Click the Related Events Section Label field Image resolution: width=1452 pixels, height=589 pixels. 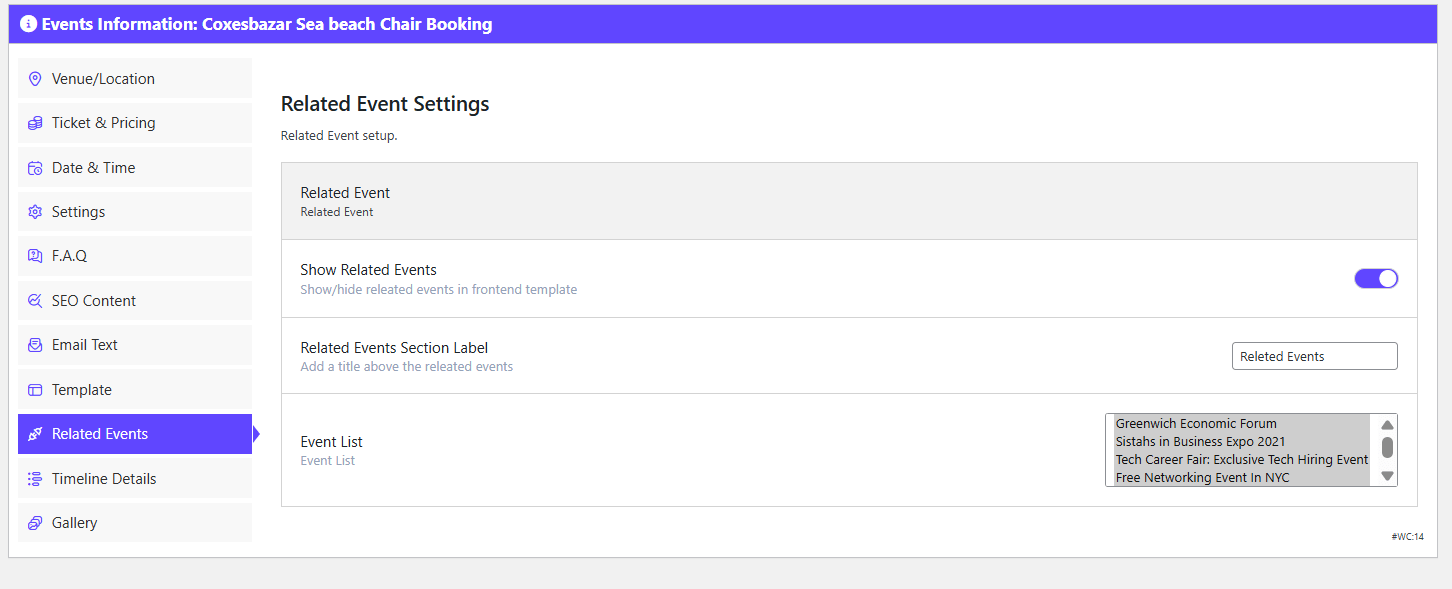tap(1314, 356)
